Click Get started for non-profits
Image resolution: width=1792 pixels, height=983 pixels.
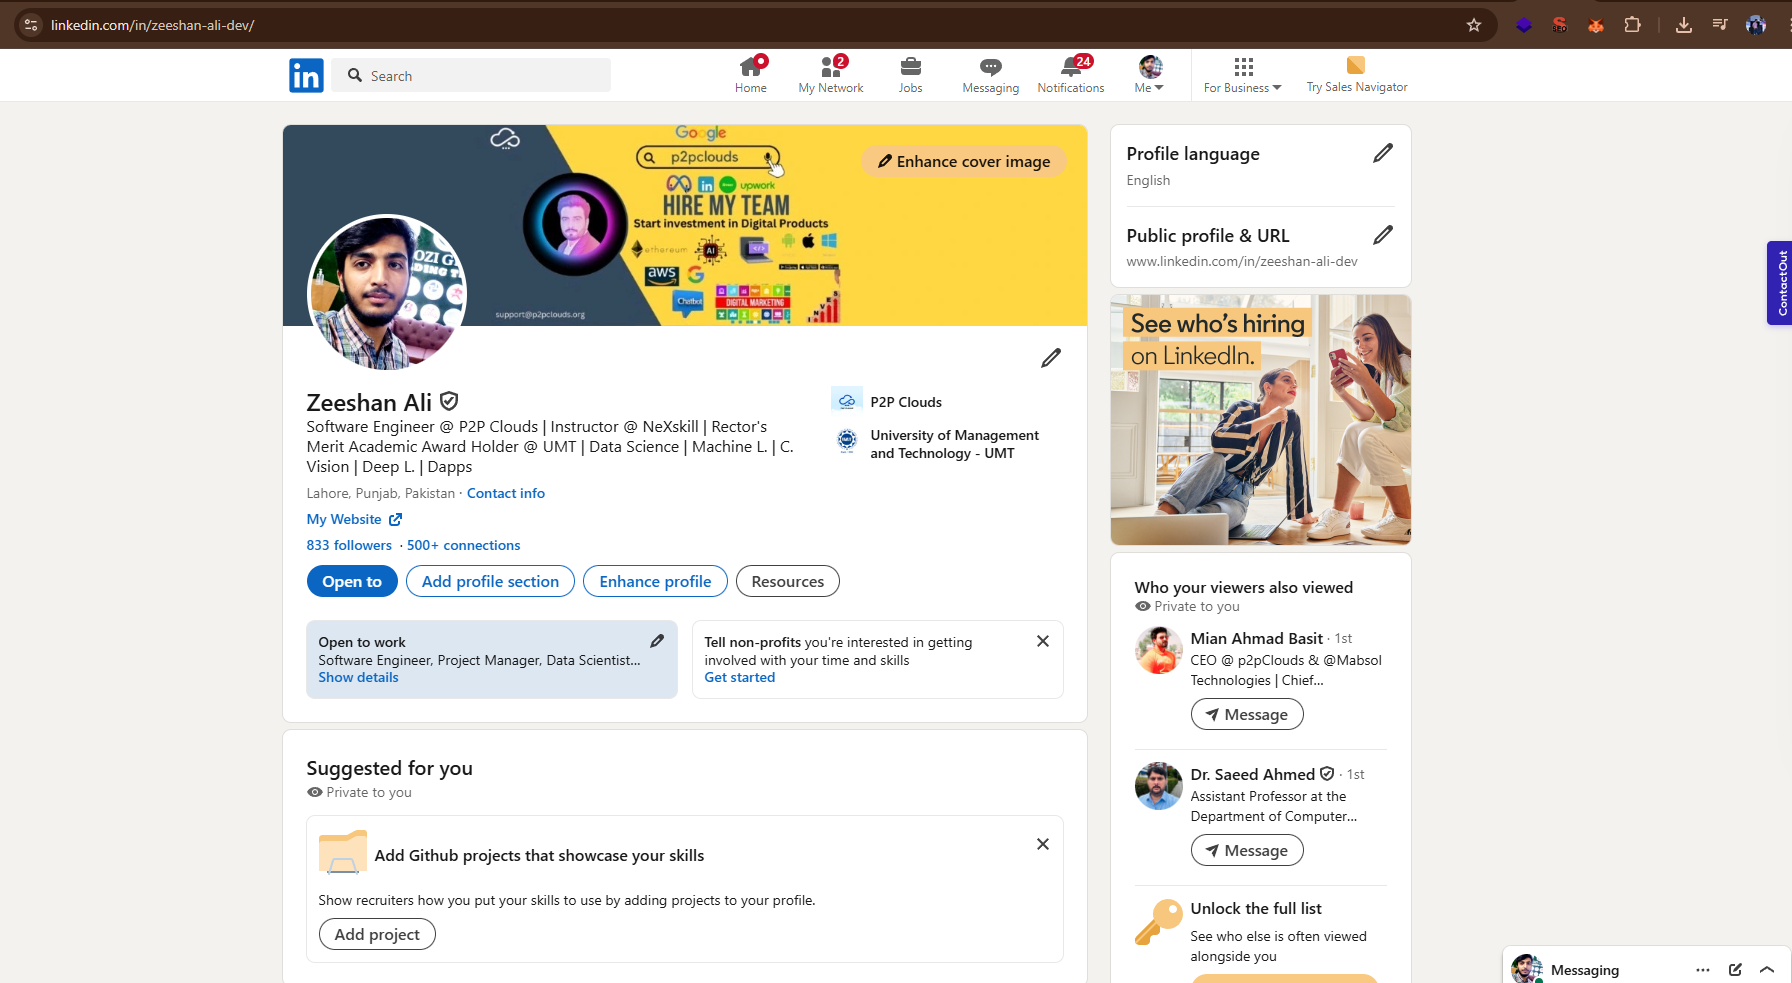[x=740, y=677]
